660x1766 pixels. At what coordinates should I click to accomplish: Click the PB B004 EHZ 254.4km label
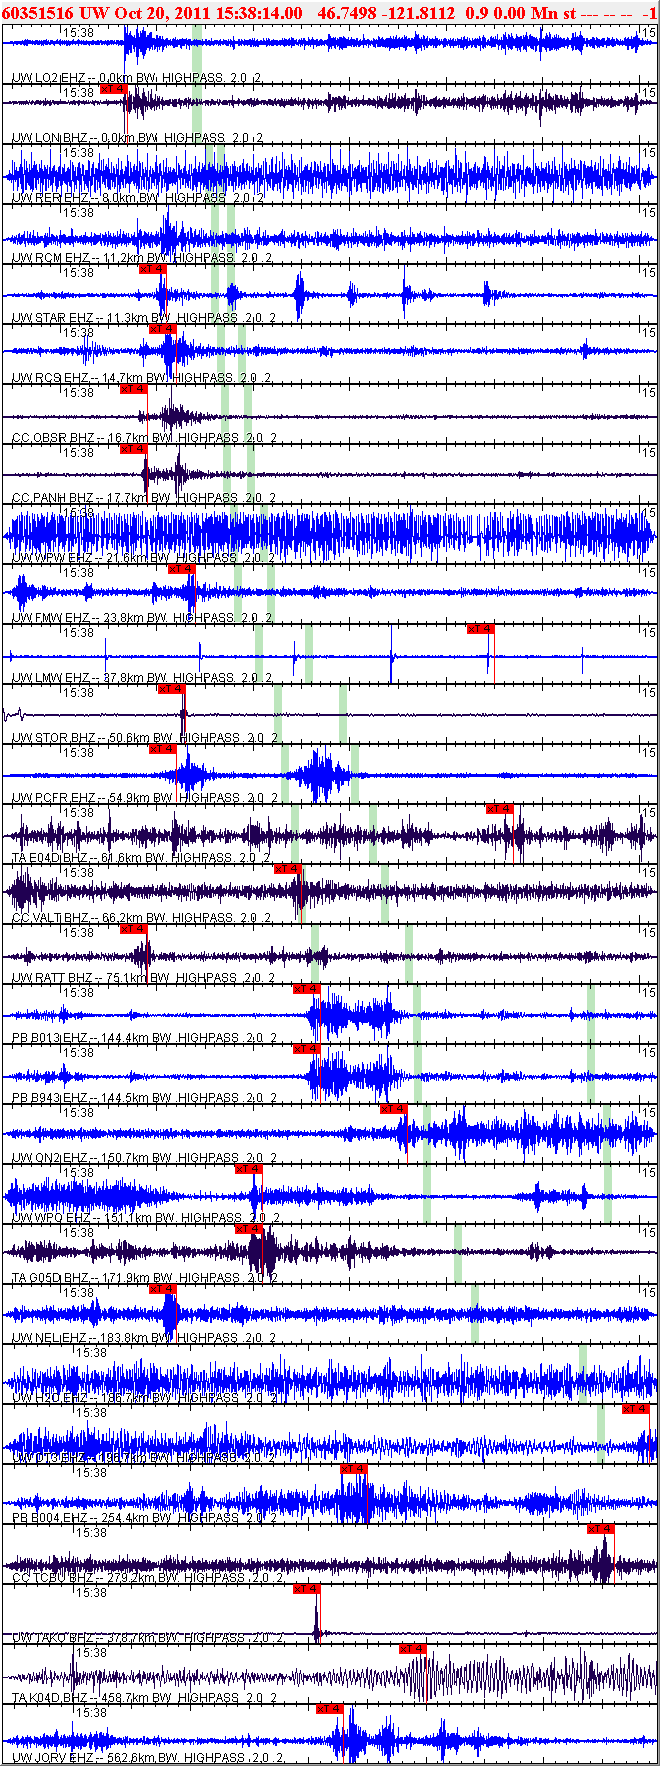[x=144, y=1518]
